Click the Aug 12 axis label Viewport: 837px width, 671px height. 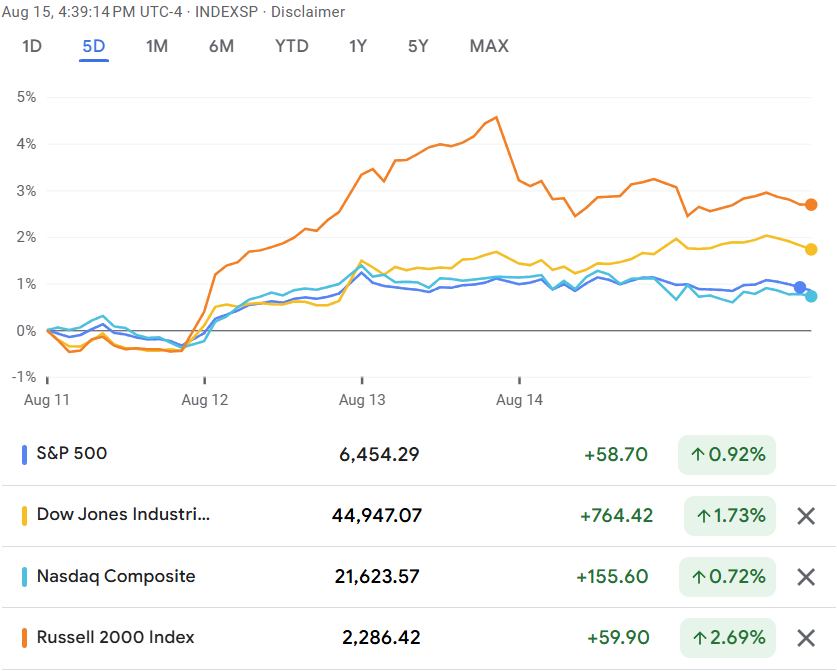(x=204, y=400)
